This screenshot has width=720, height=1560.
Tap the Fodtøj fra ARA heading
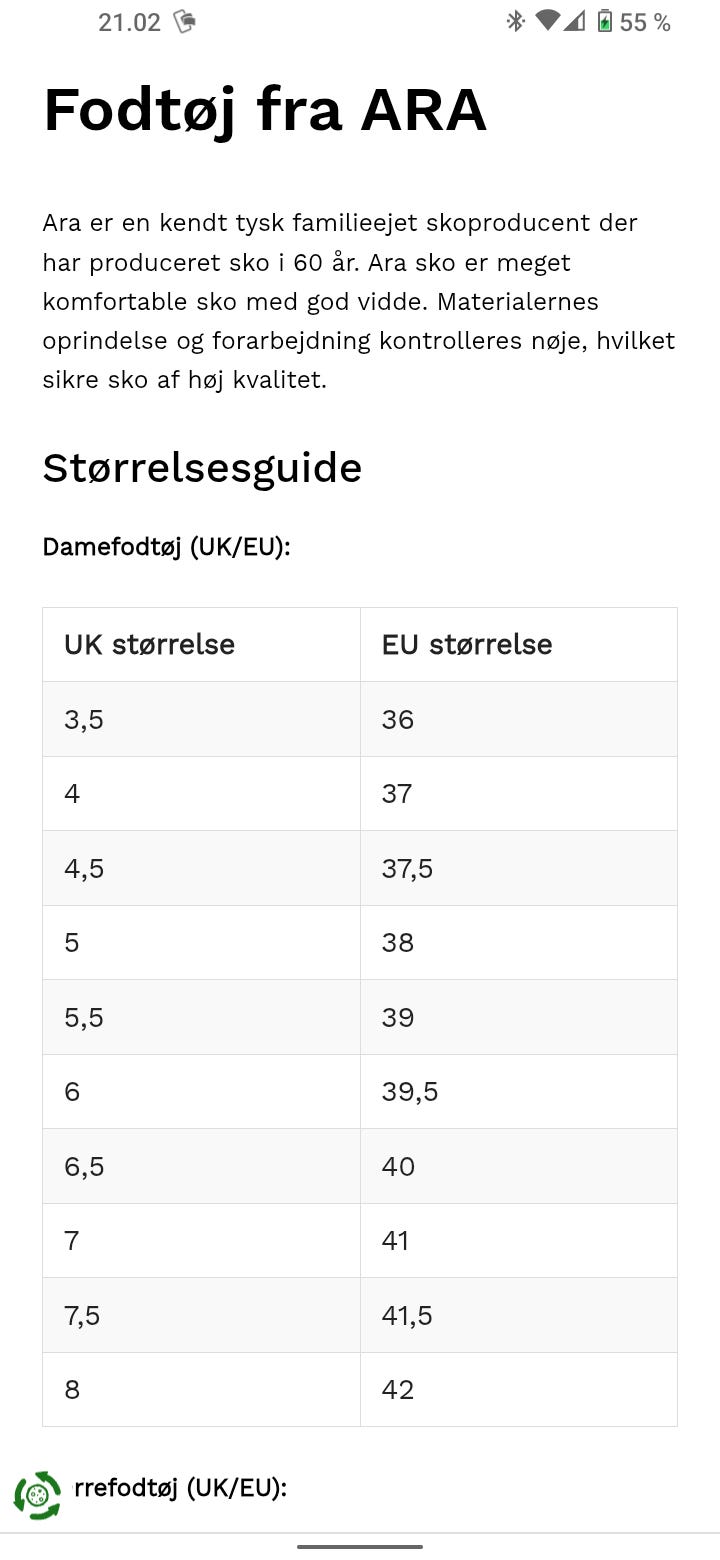265,109
